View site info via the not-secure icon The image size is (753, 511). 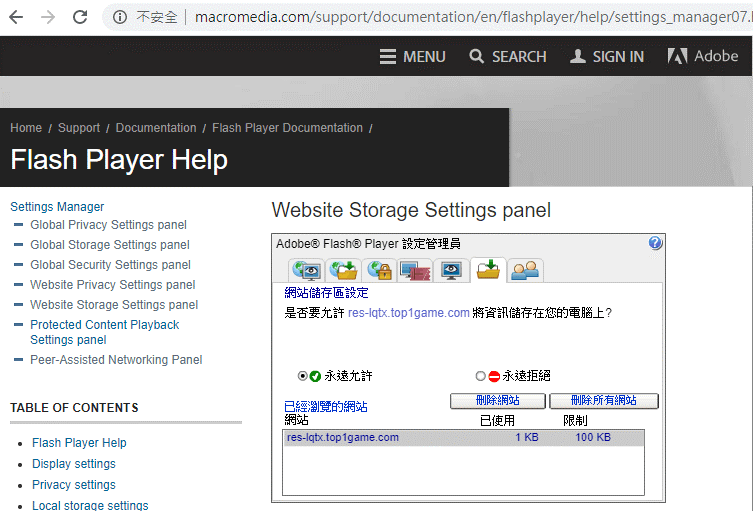click(x=120, y=17)
